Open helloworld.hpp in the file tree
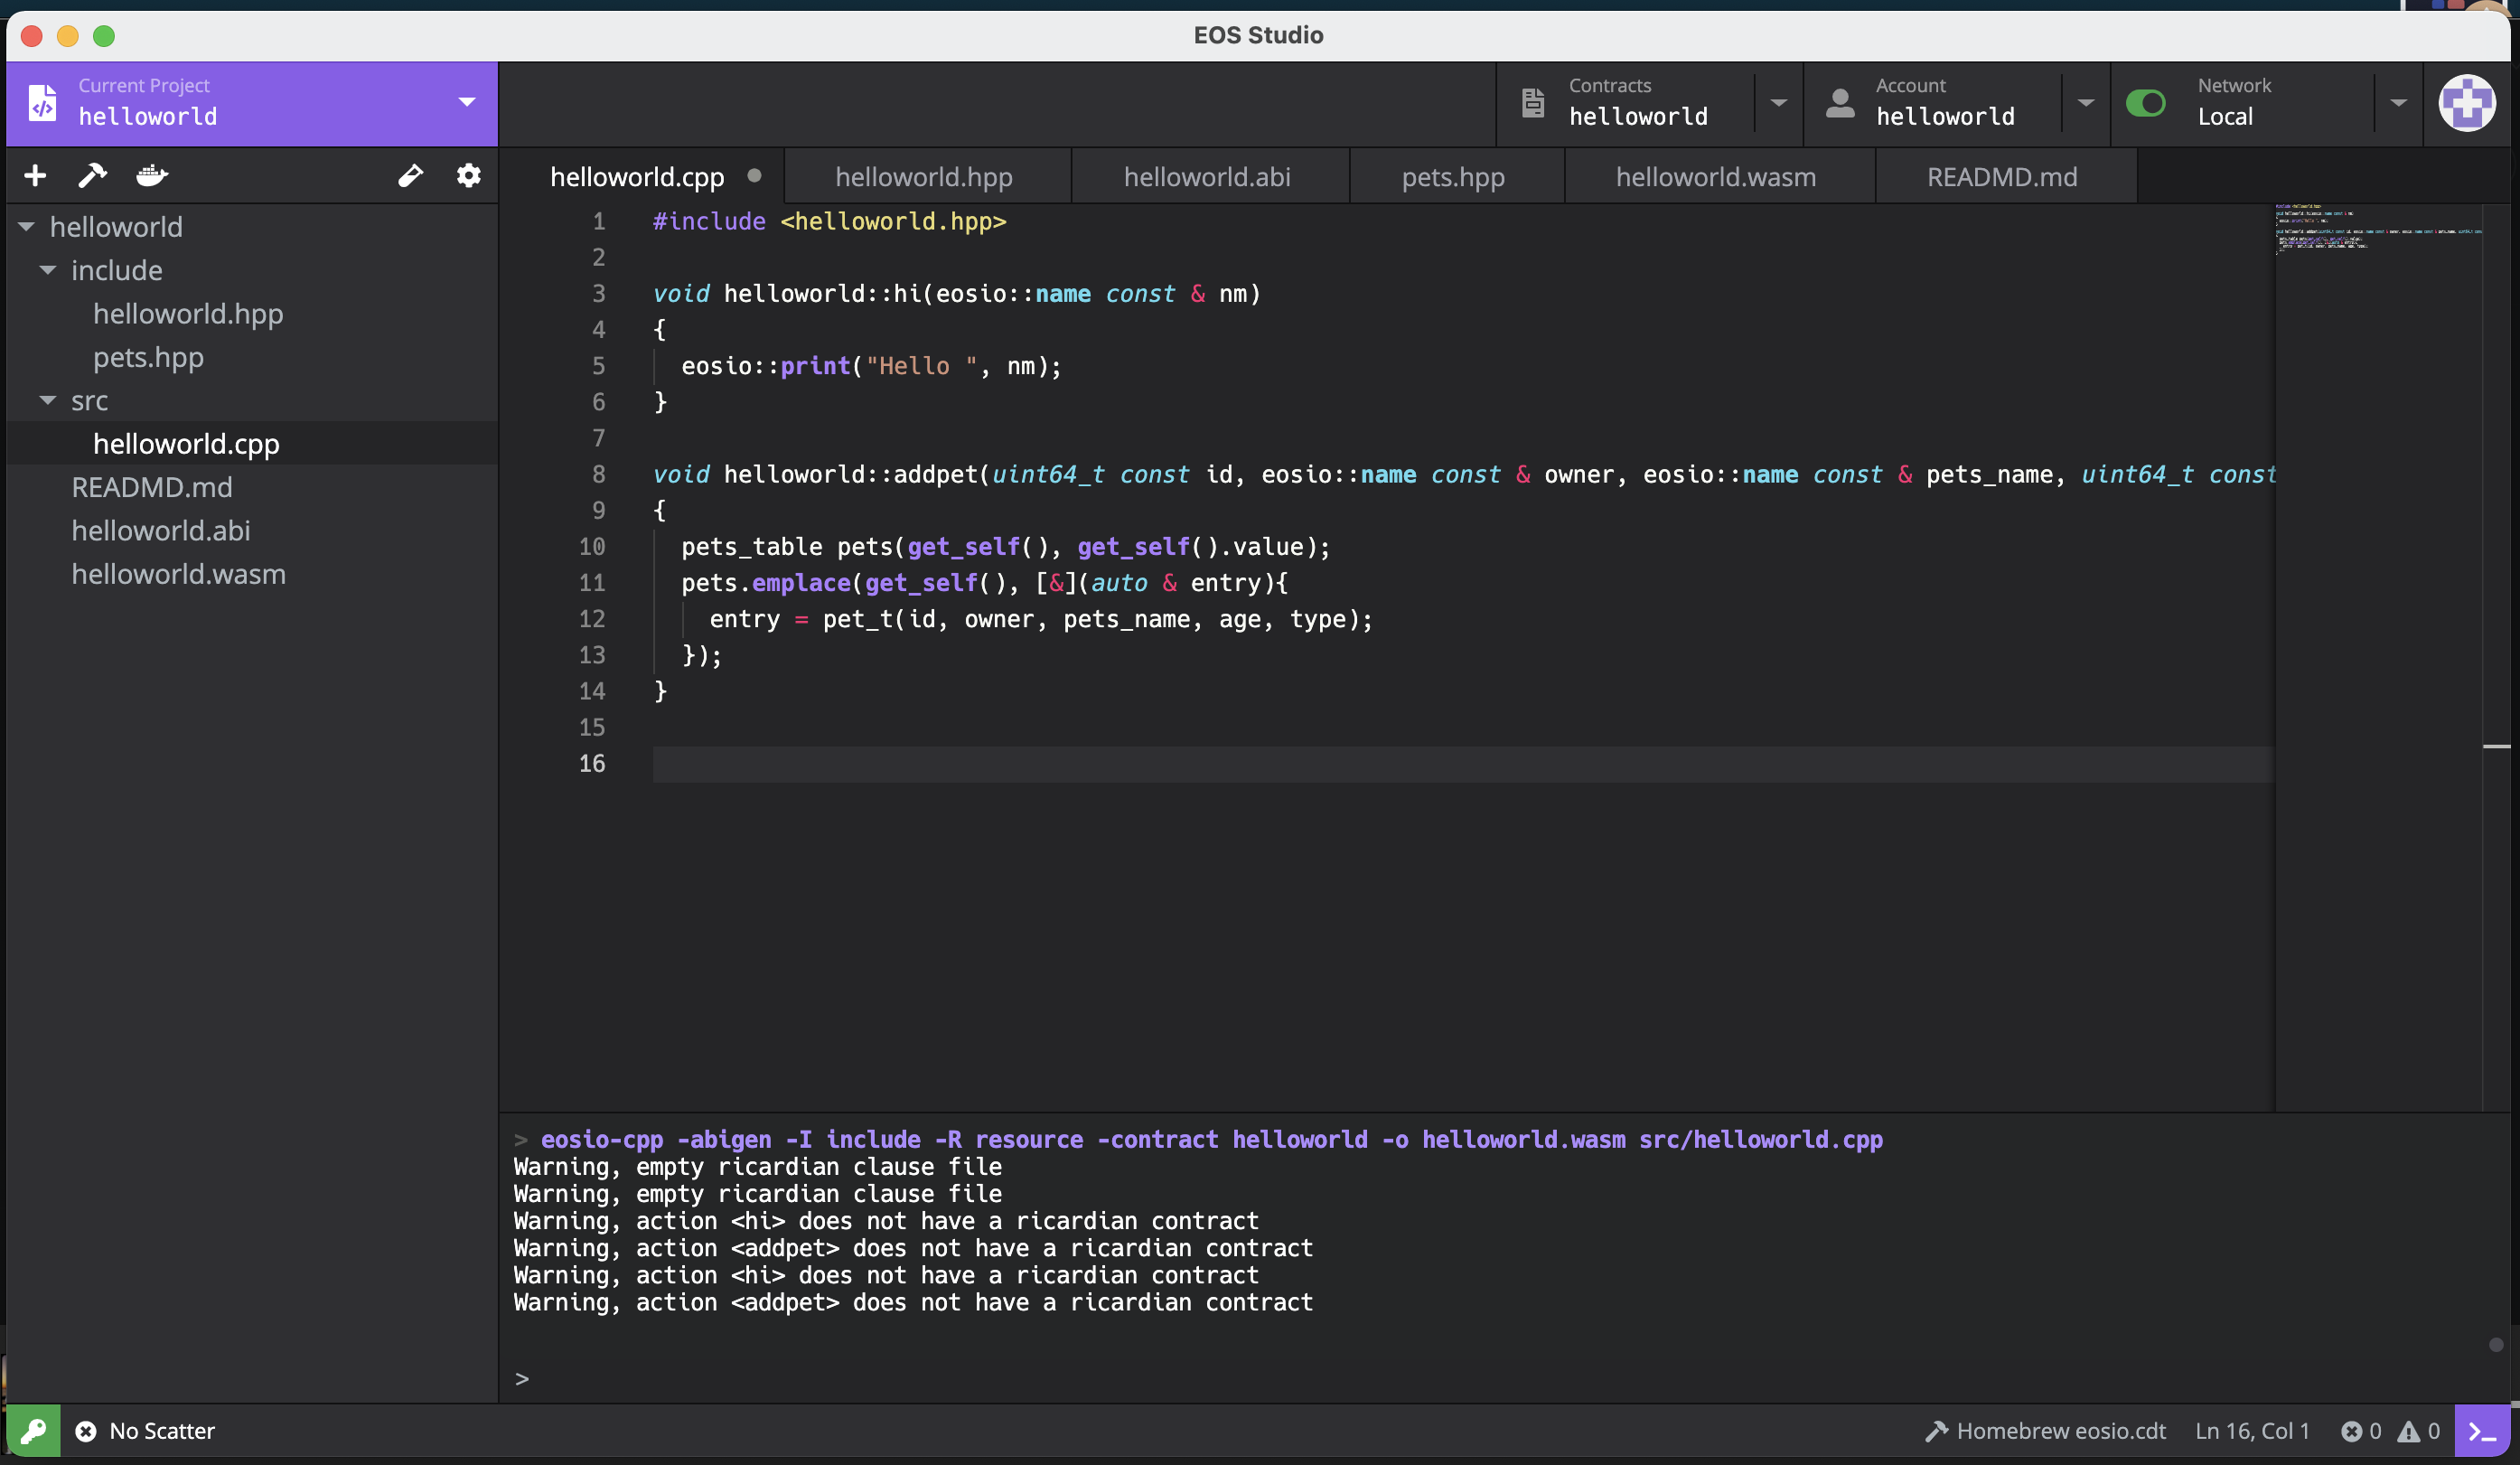Viewport: 2520px width, 1465px height. (x=188, y=314)
